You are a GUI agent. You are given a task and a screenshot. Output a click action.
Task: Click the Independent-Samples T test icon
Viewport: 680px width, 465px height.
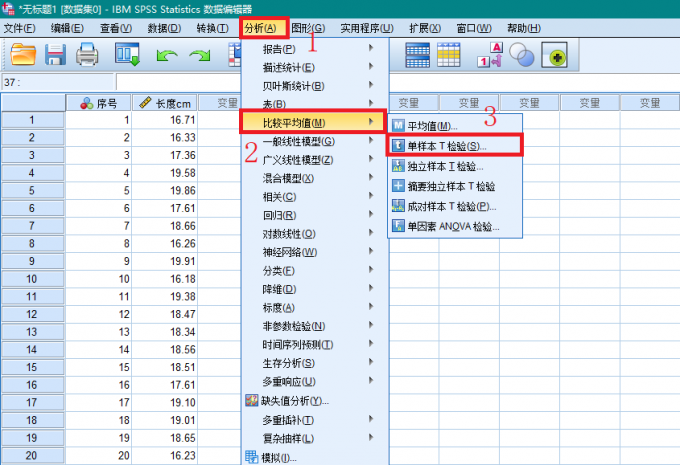(398, 166)
